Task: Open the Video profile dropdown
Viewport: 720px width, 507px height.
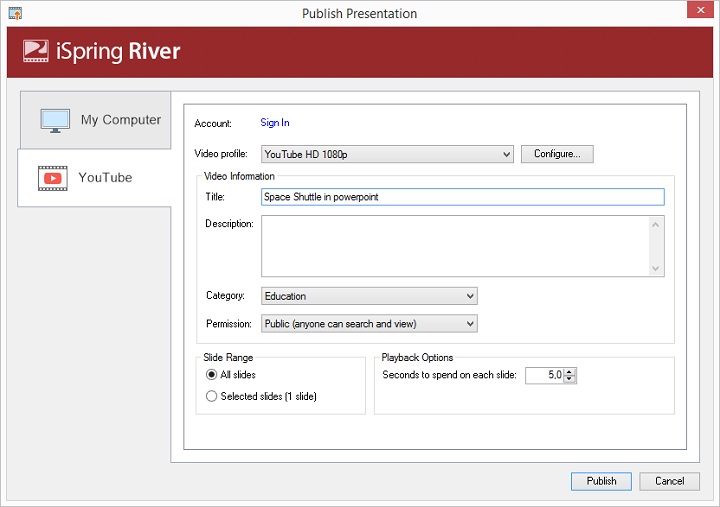Action: pyautogui.click(x=387, y=154)
